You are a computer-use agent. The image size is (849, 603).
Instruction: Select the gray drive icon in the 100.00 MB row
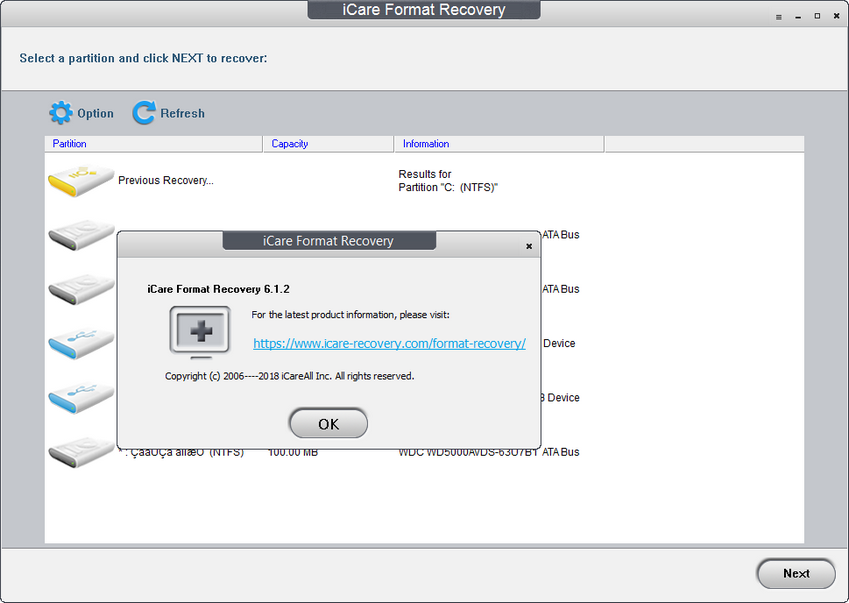[x=81, y=452]
